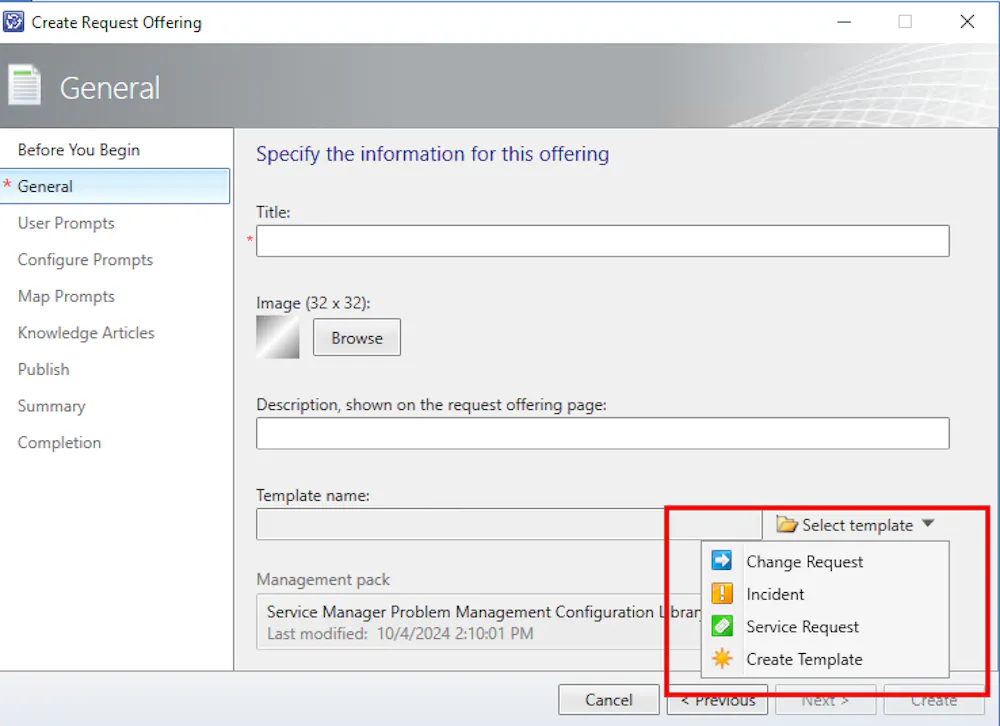1000x726 pixels.
Task: Go back with the Previous button
Action: [x=717, y=700]
